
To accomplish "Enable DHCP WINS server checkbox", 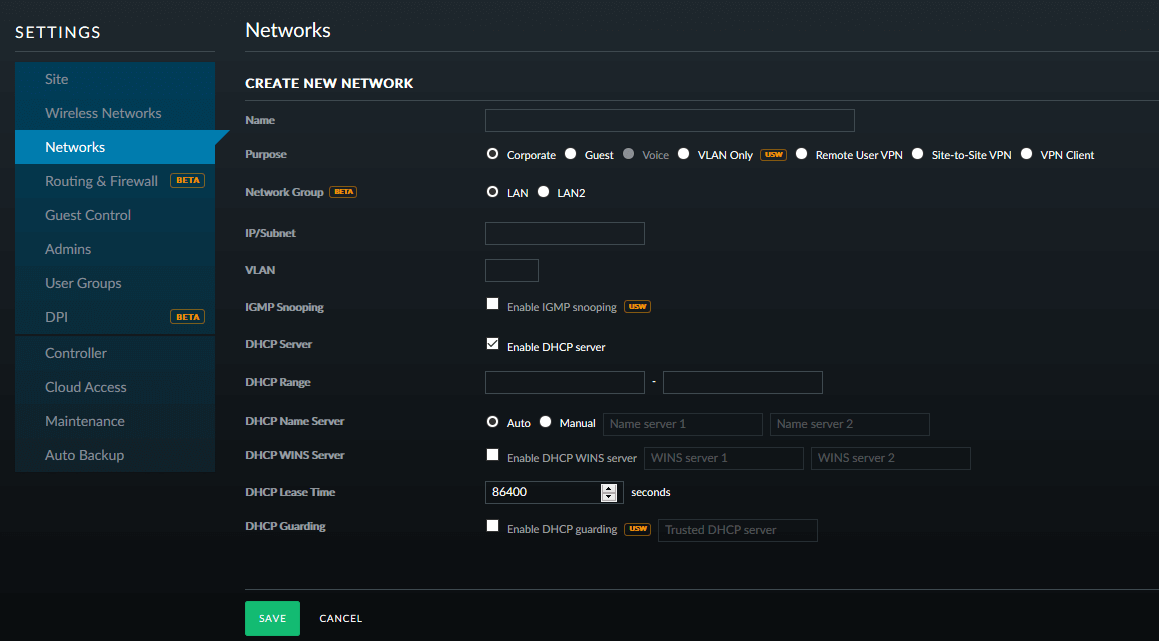I will pos(492,455).
